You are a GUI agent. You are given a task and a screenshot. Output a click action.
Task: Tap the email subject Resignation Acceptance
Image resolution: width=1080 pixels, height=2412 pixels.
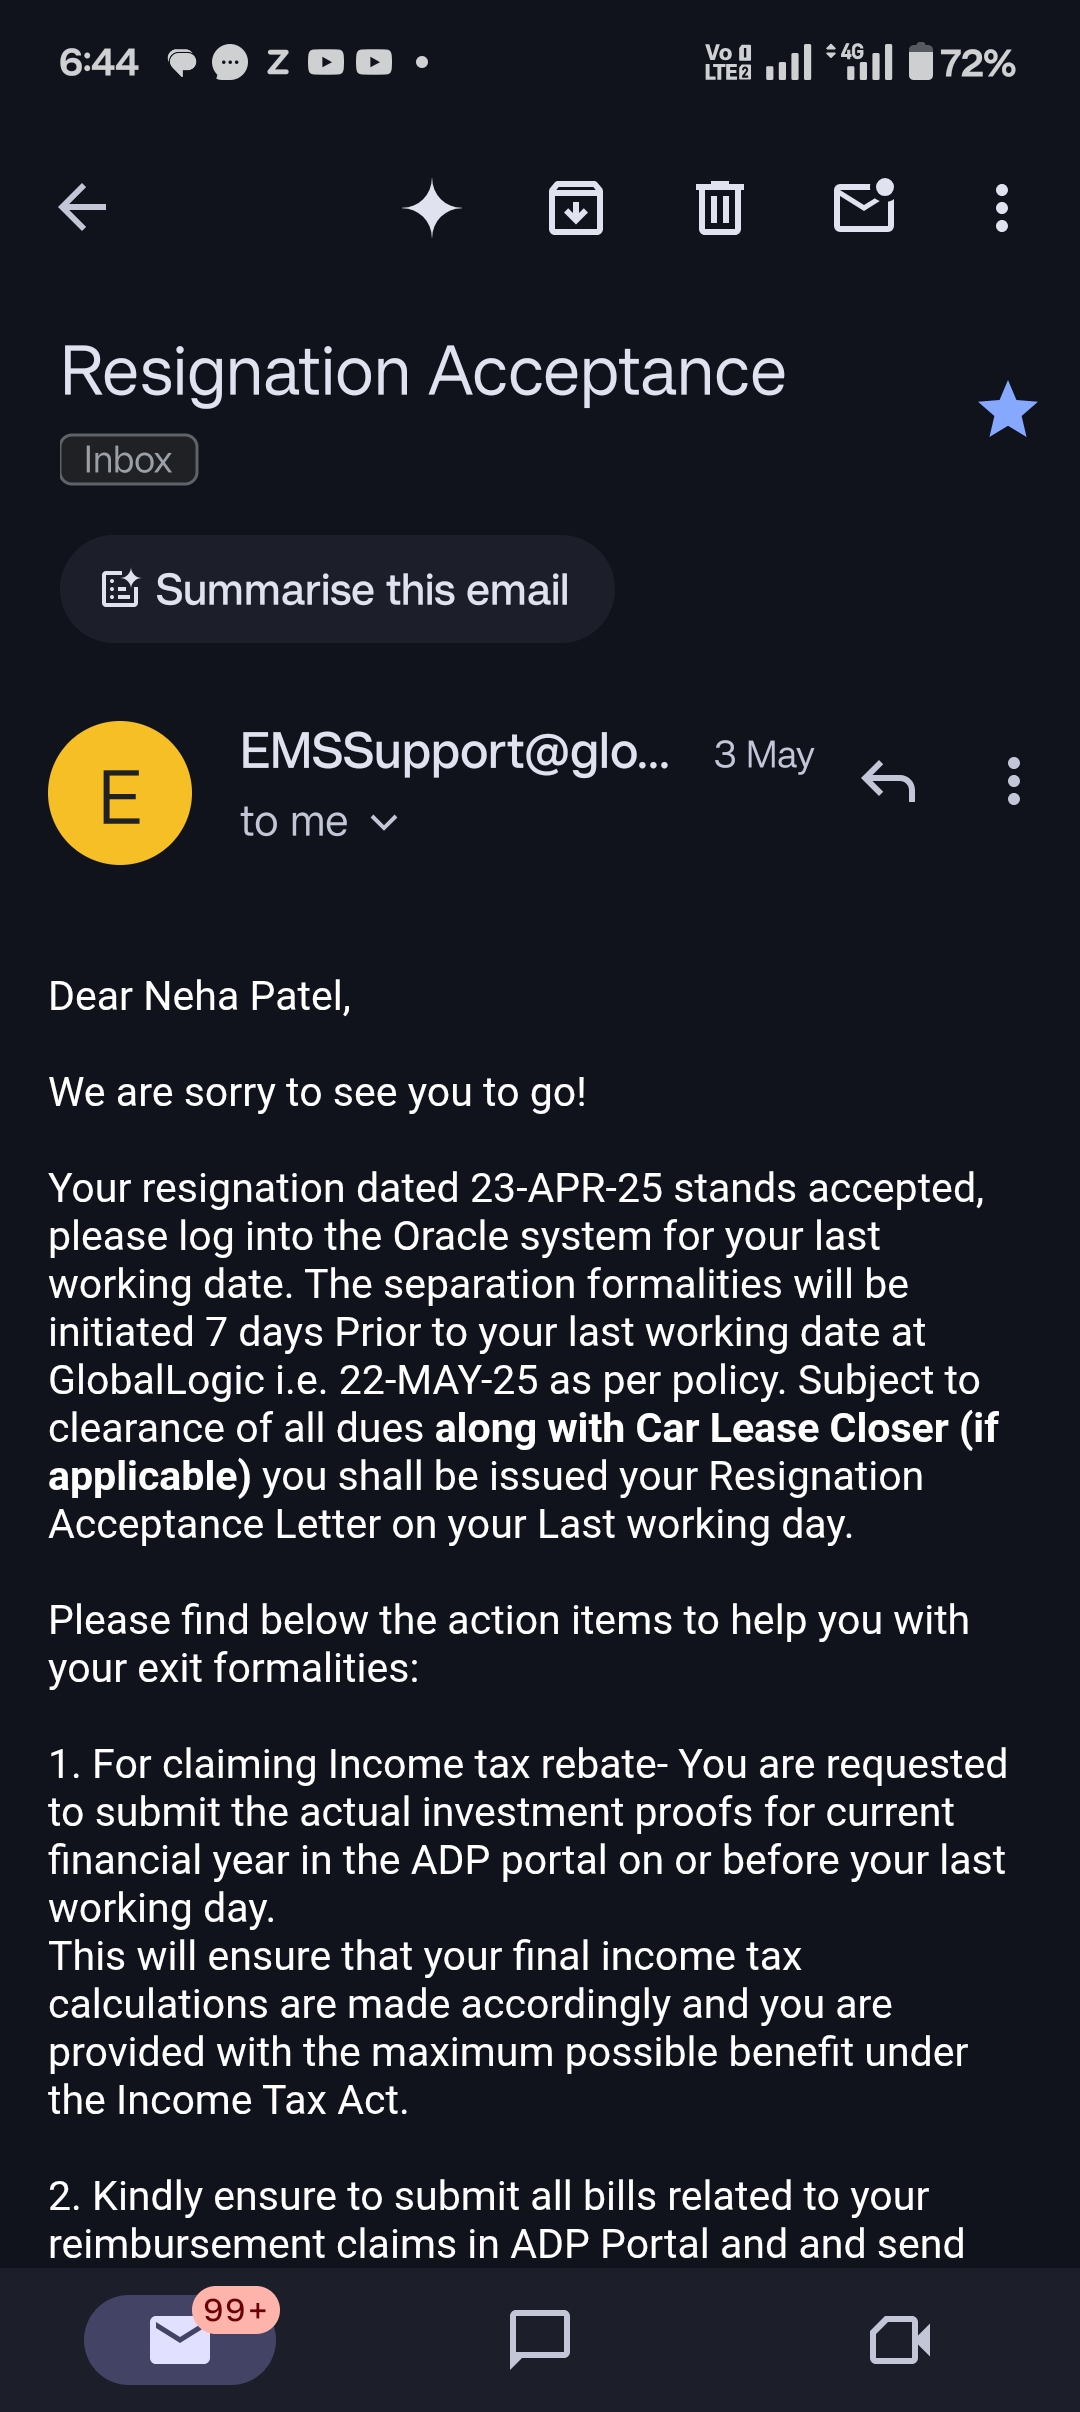[x=423, y=372]
